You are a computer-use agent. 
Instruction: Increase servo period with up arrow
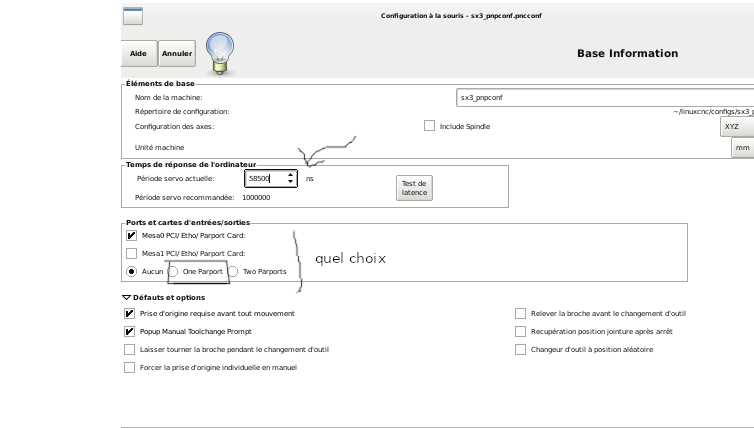tap(290, 175)
